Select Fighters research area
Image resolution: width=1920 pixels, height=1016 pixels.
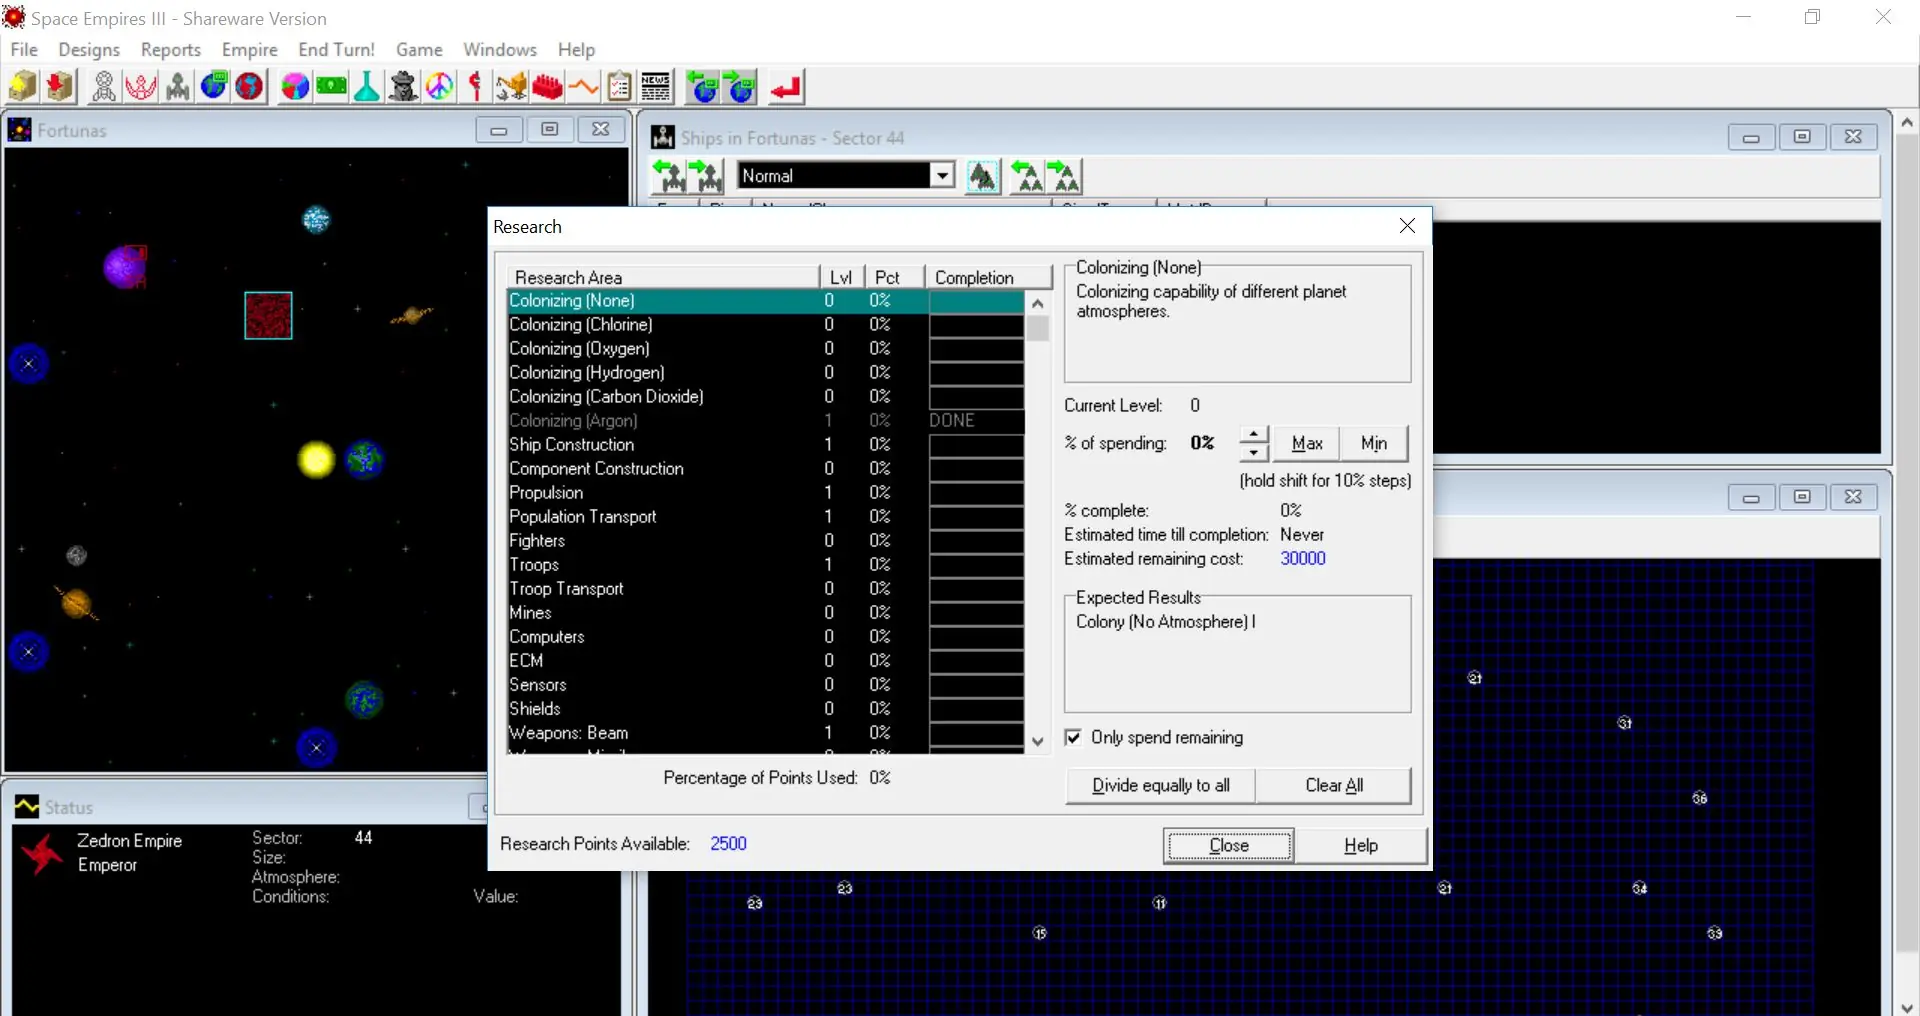pyautogui.click(x=766, y=541)
